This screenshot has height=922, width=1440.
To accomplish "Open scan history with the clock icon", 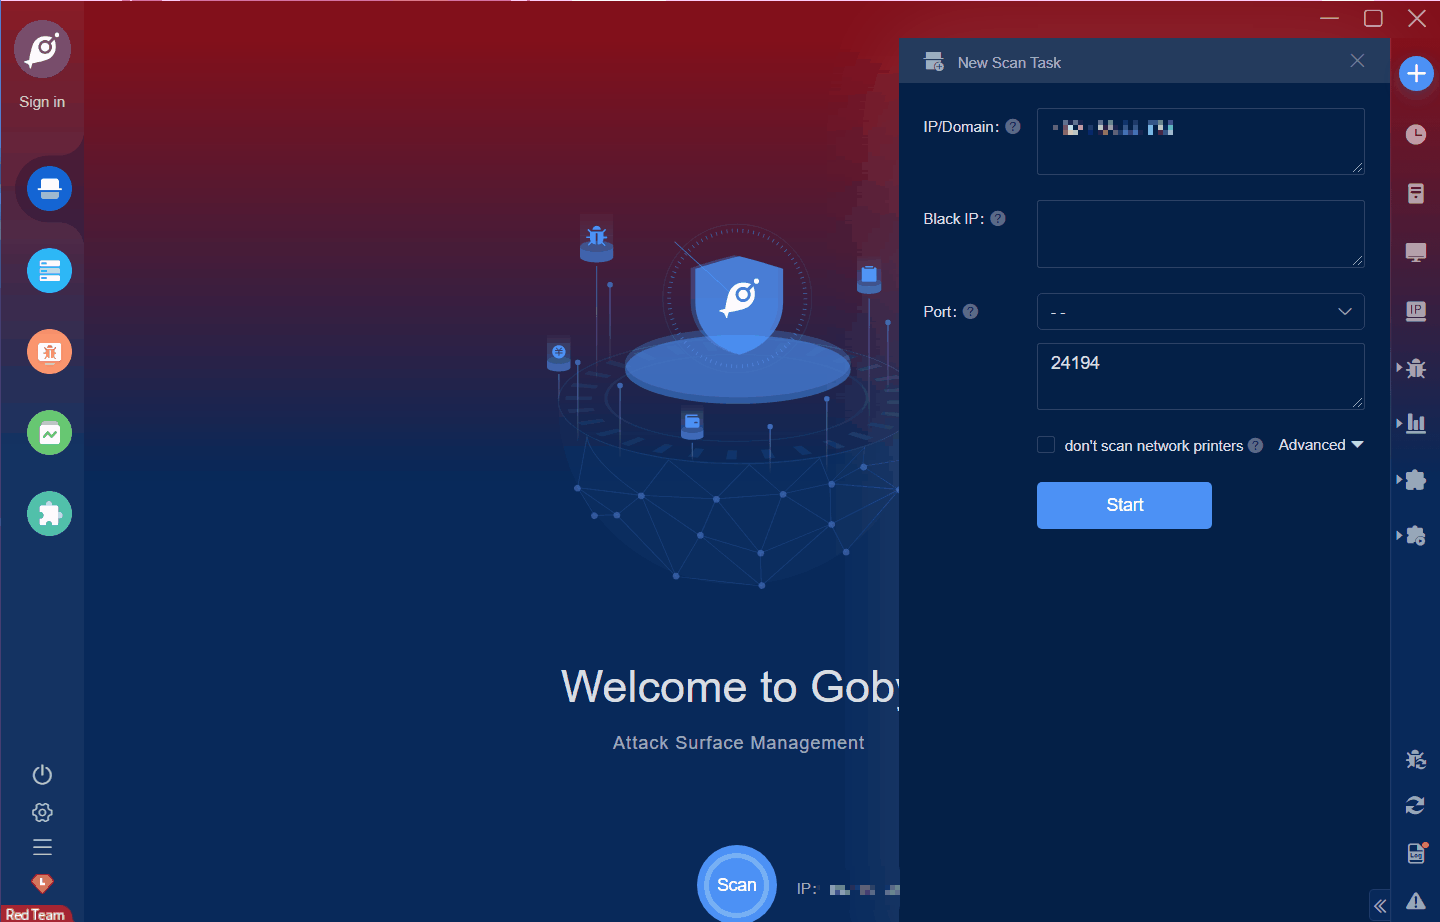I will [x=1415, y=135].
